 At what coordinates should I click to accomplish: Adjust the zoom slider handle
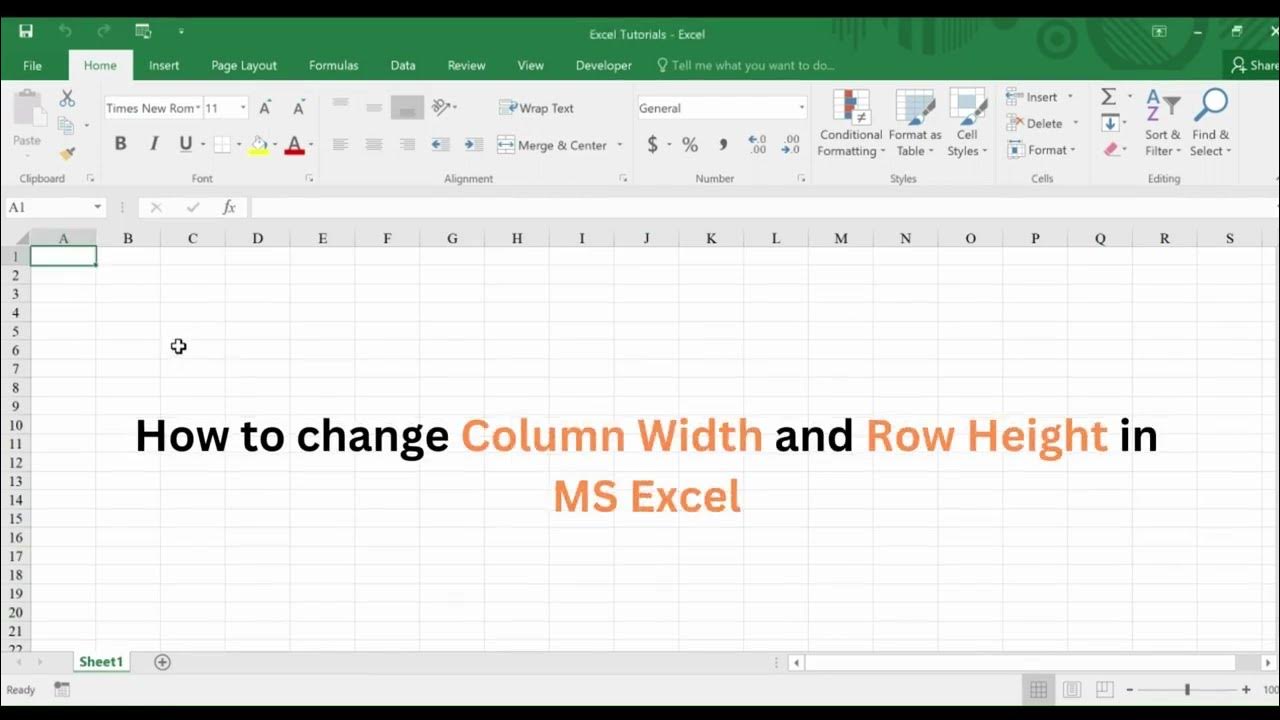pos(1187,689)
